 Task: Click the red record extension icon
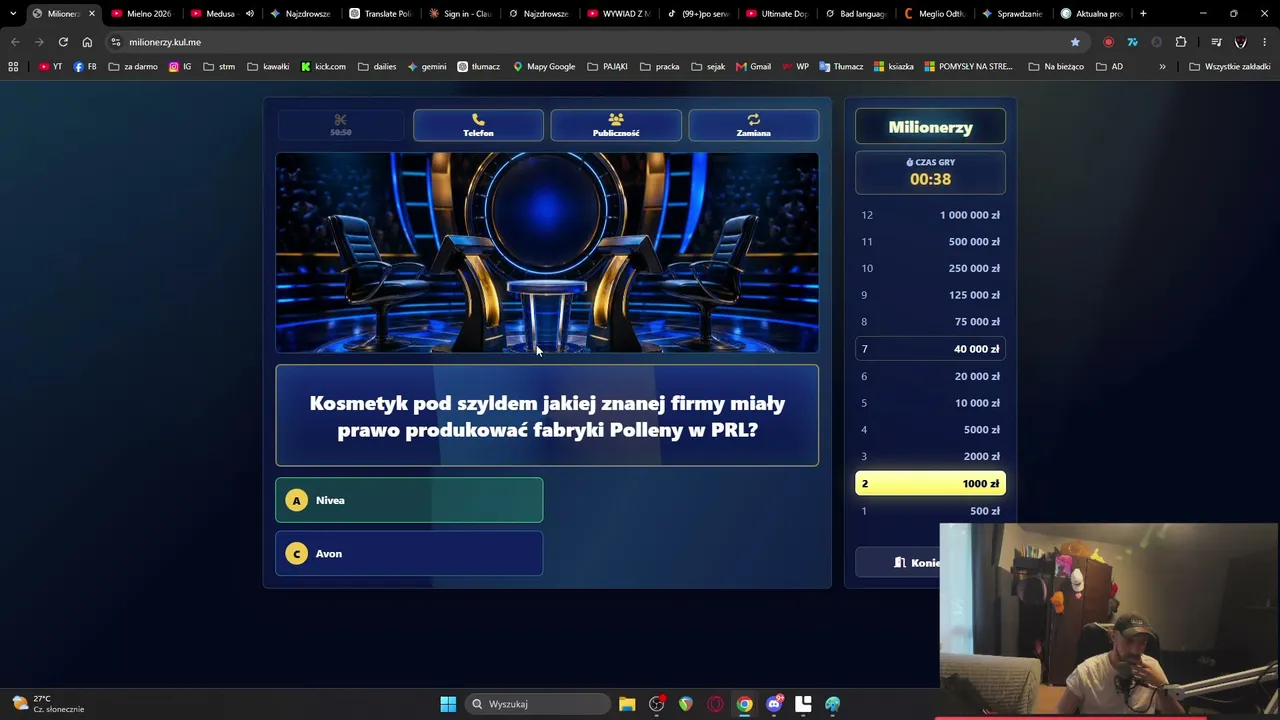pos(1108,42)
